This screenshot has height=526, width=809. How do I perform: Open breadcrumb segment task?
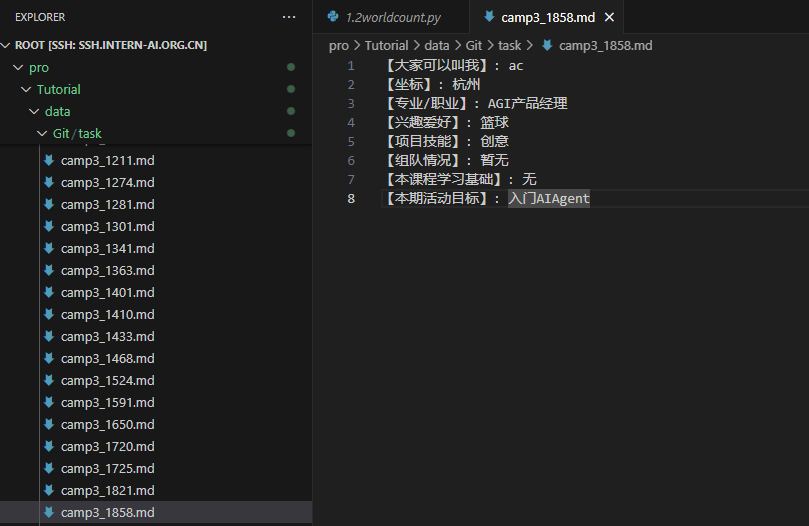pos(509,46)
